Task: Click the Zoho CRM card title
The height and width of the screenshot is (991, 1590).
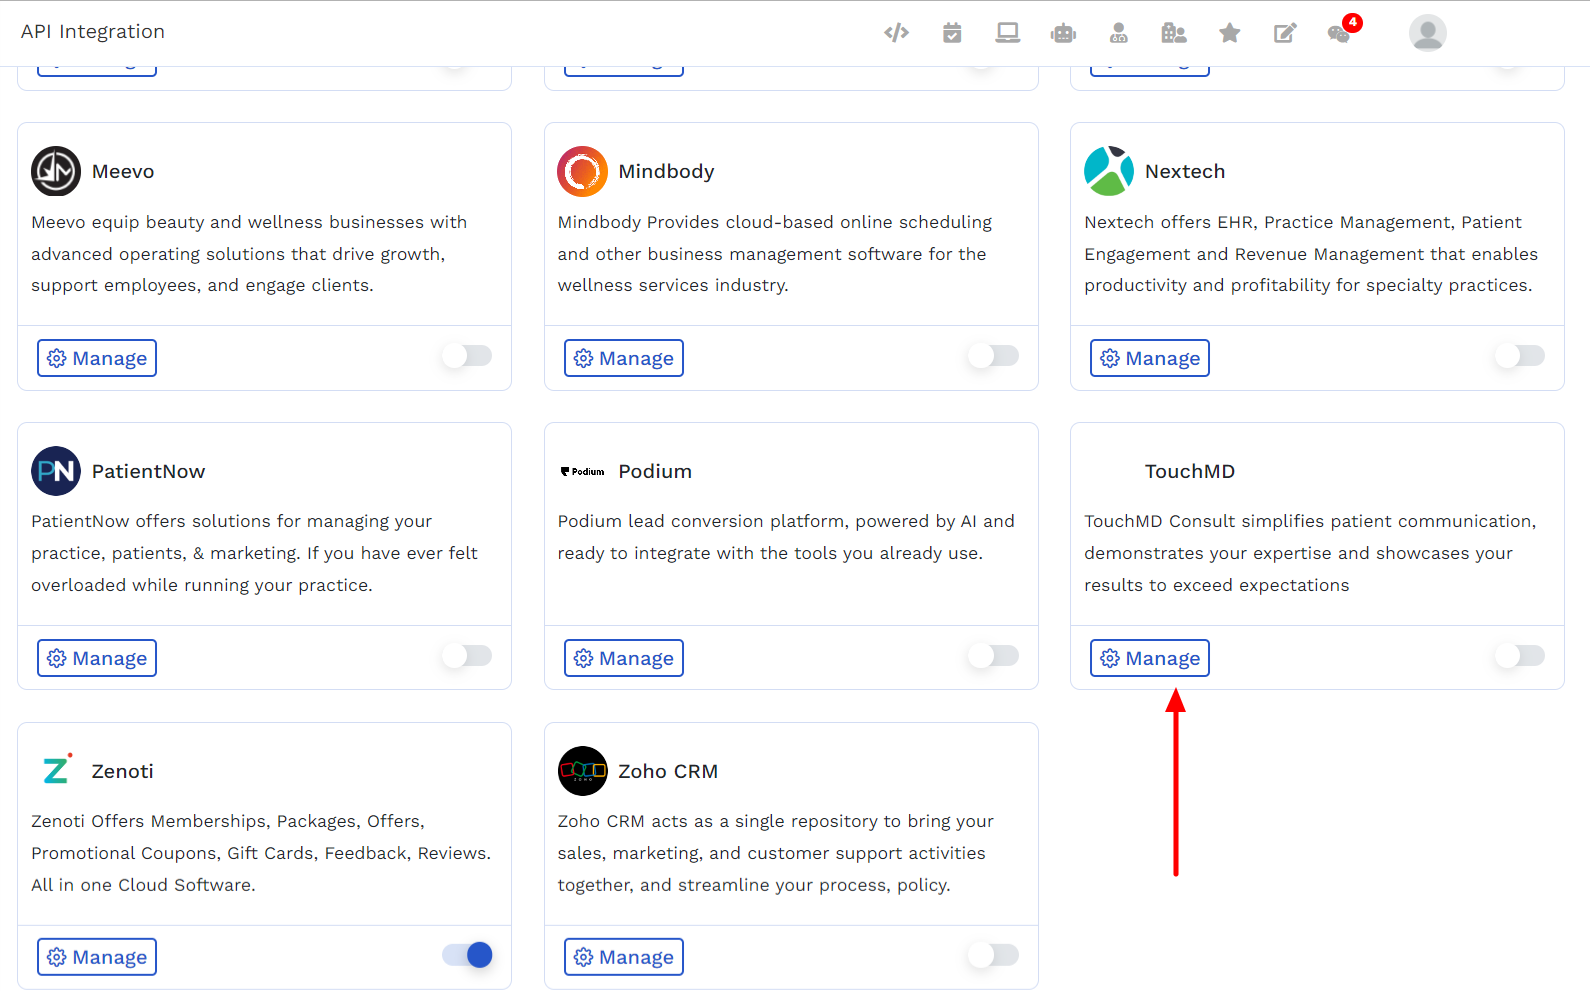Action: pyautogui.click(x=668, y=772)
